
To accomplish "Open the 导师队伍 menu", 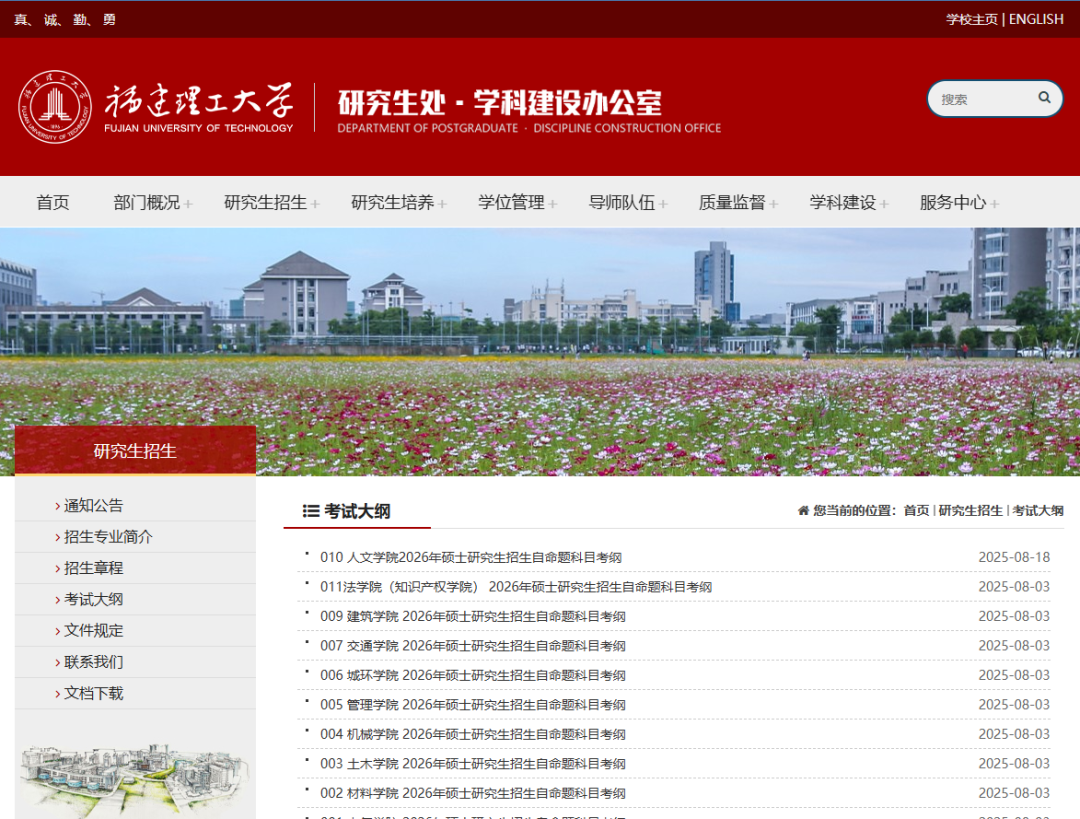I will click(622, 203).
